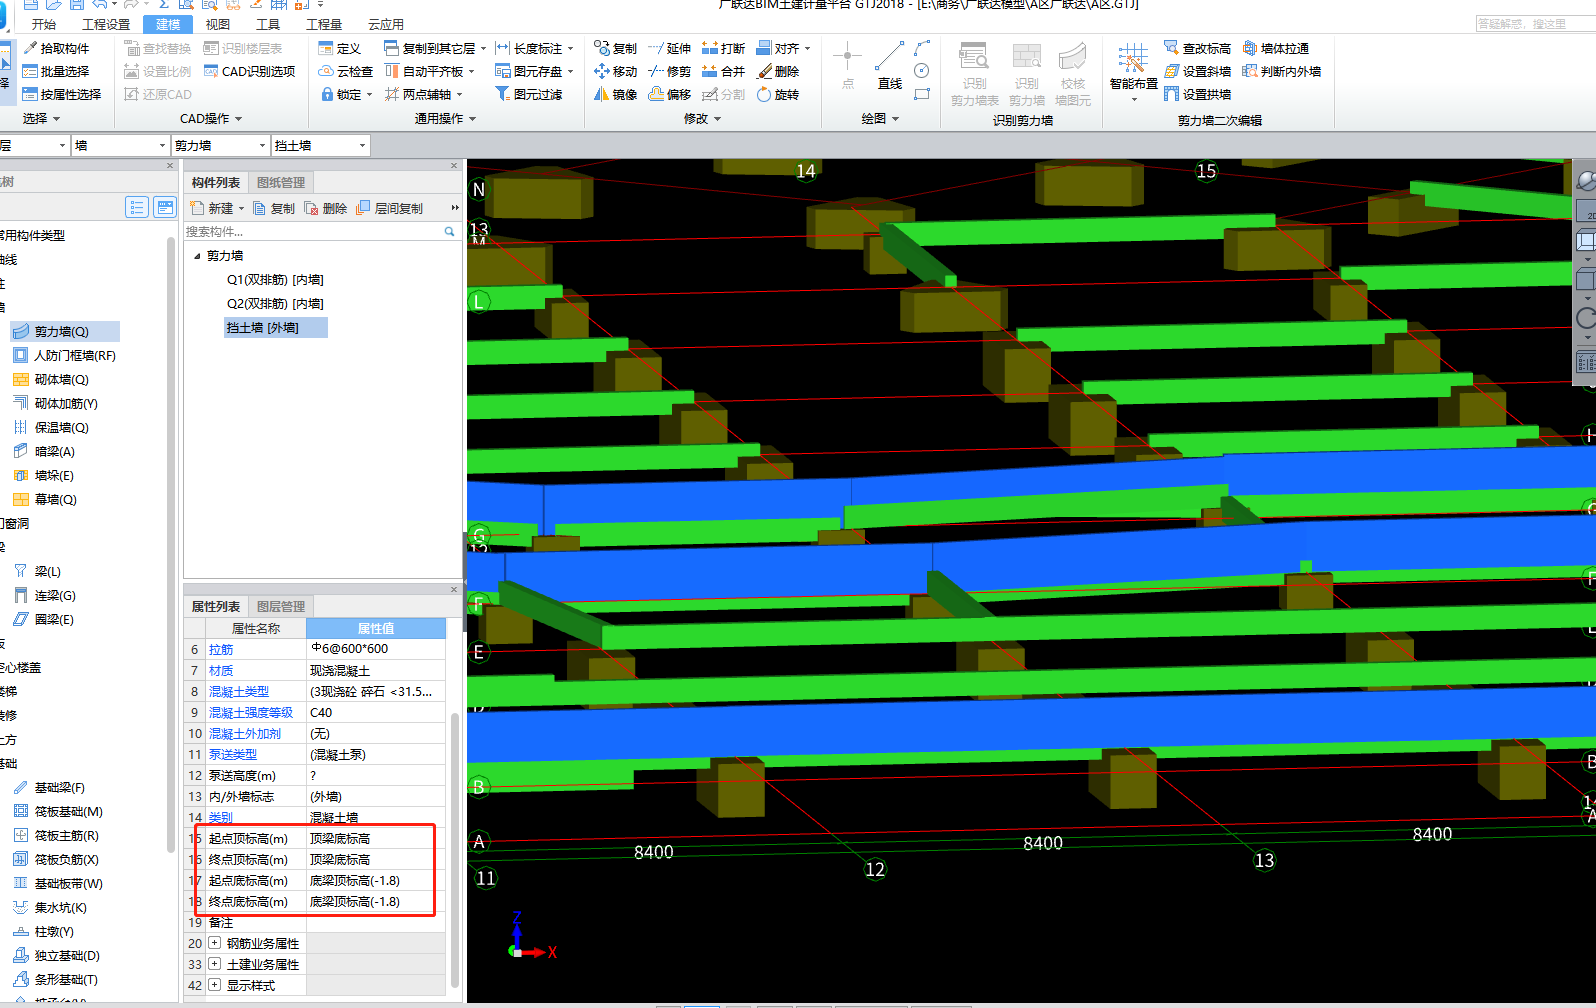Image resolution: width=1596 pixels, height=1008 pixels.
Task: Click the 判断内外墙 tool
Action: [1281, 71]
